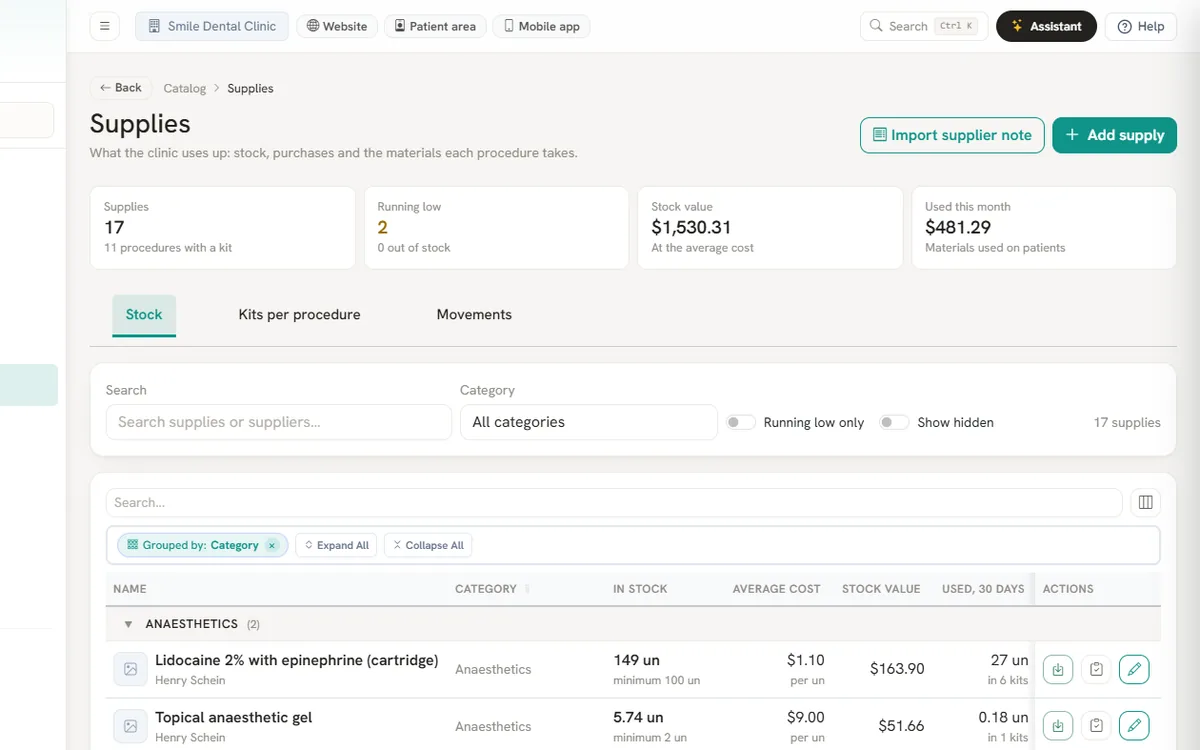Launch the Assistant
The width and height of the screenshot is (1200, 750).
(1046, 26)
